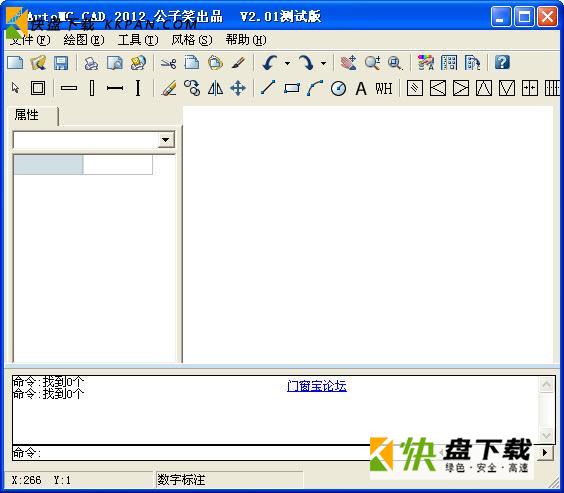This screenshot has height=493, width=564.
Task: Click the command log scroll down arrow
Action: [x=546, y=435]
